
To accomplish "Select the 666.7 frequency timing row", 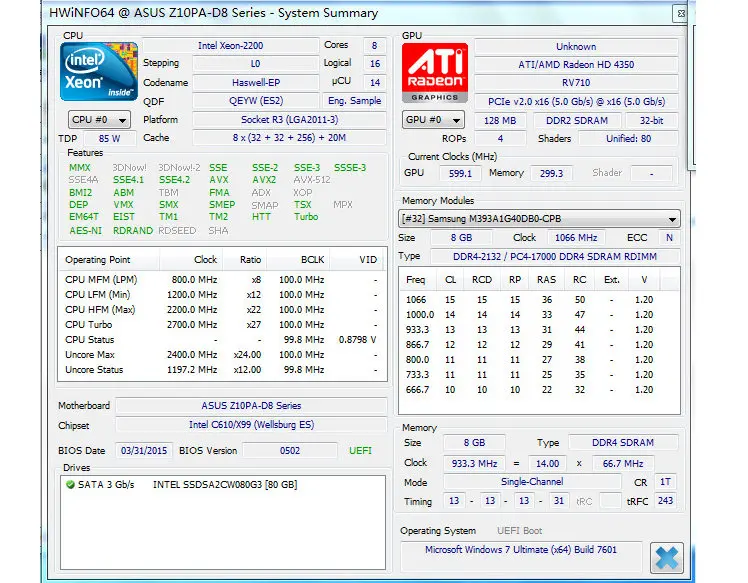I will [539, 390].
